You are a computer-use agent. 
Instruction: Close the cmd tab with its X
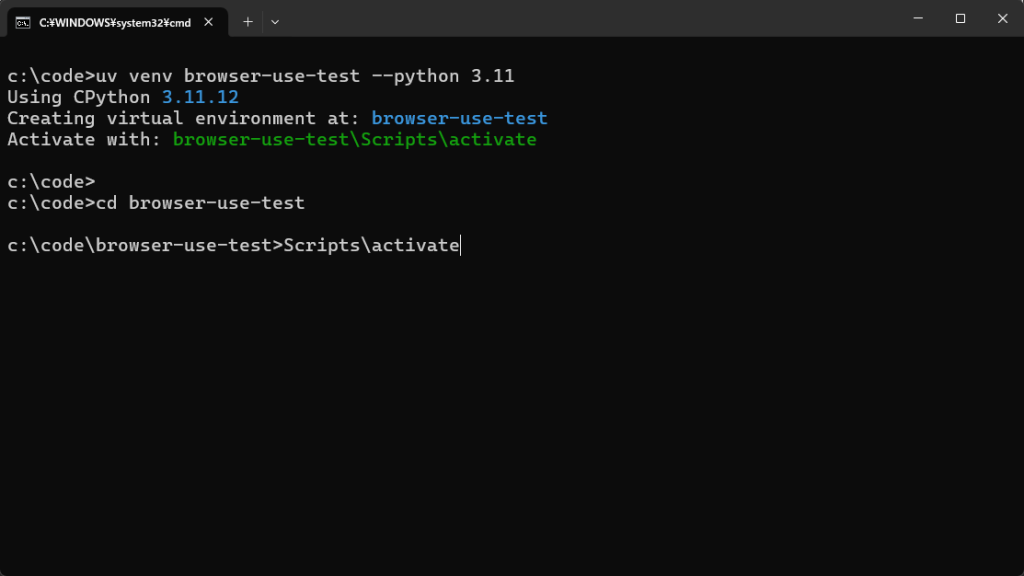[208, 22]
